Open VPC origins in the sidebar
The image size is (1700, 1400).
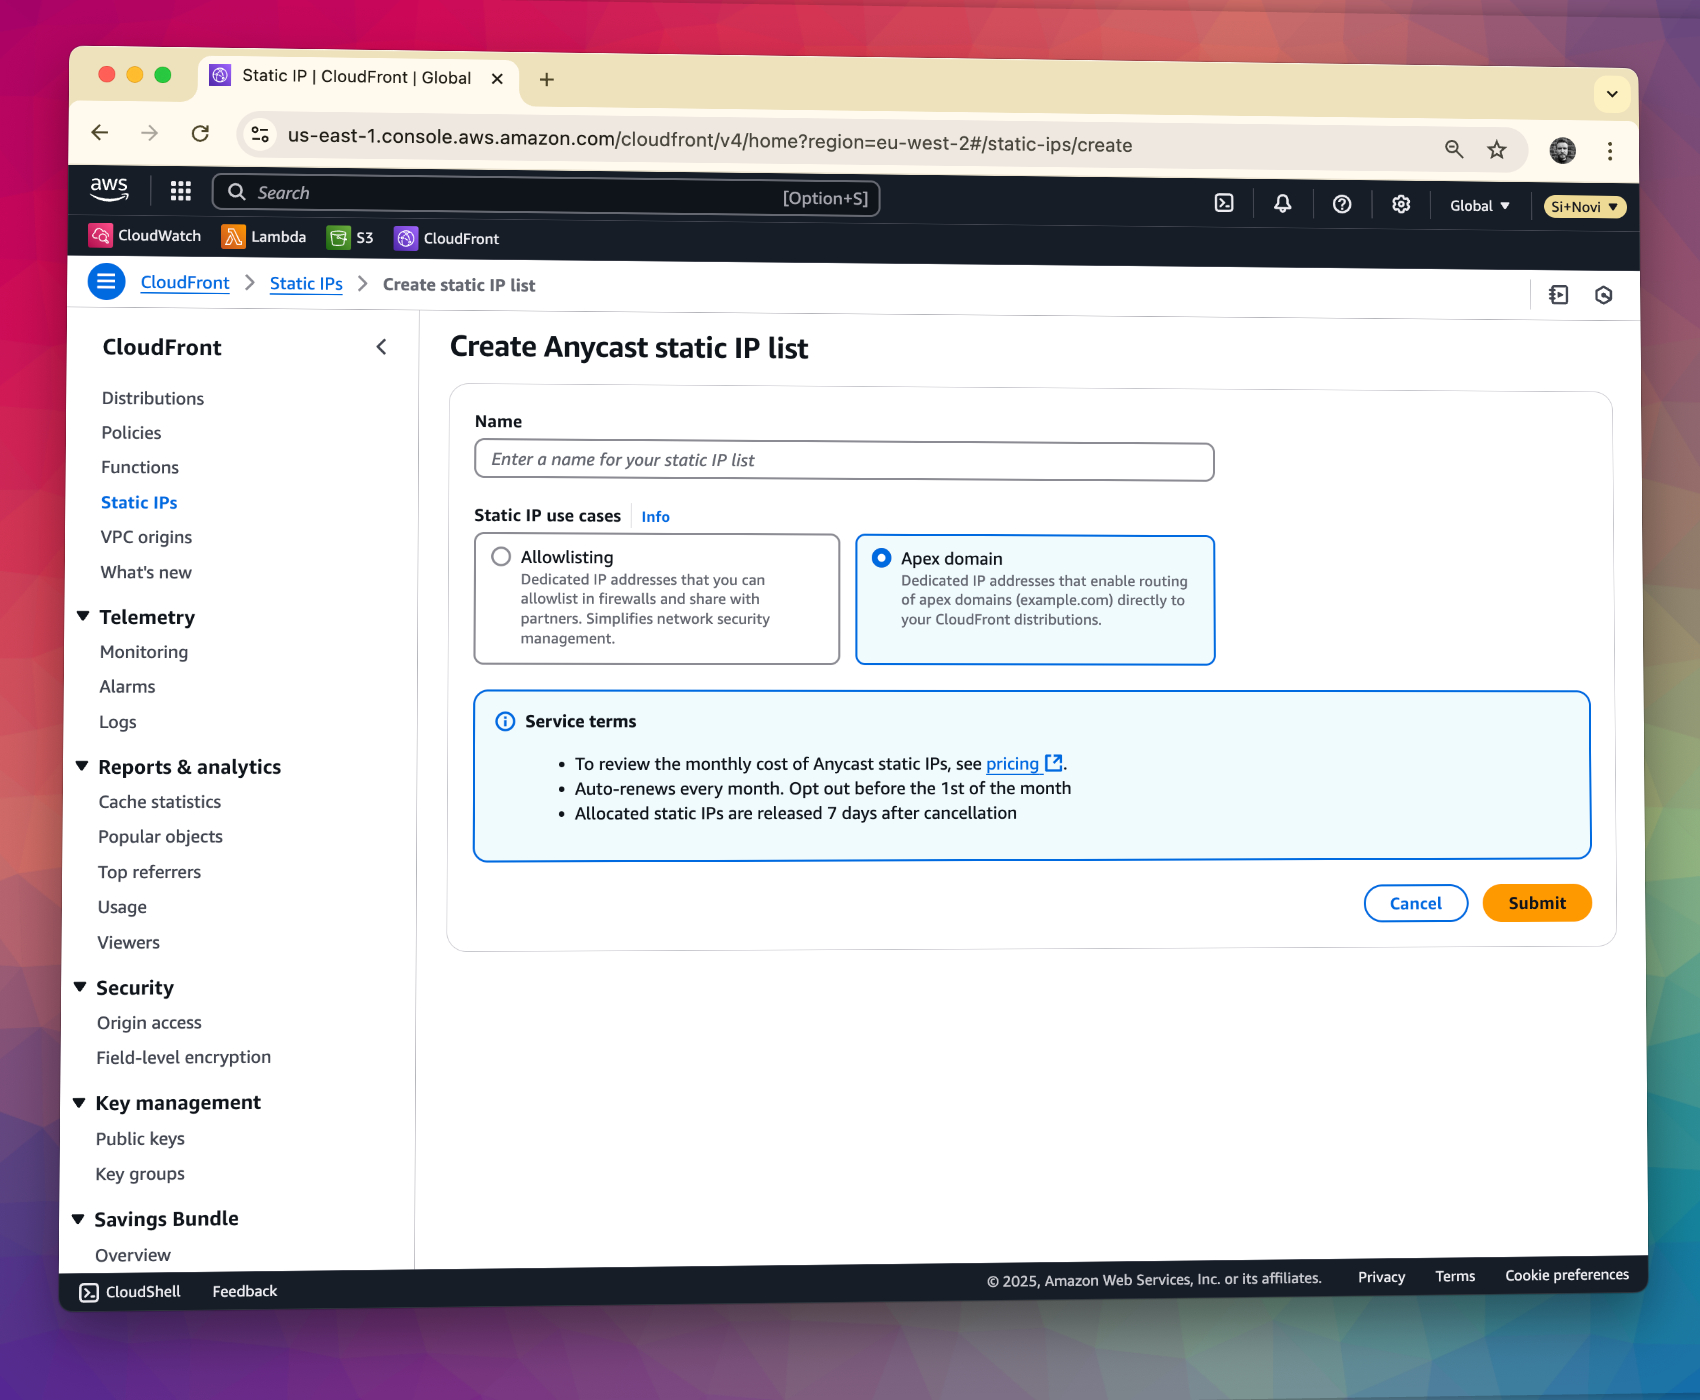coord(146,537)
